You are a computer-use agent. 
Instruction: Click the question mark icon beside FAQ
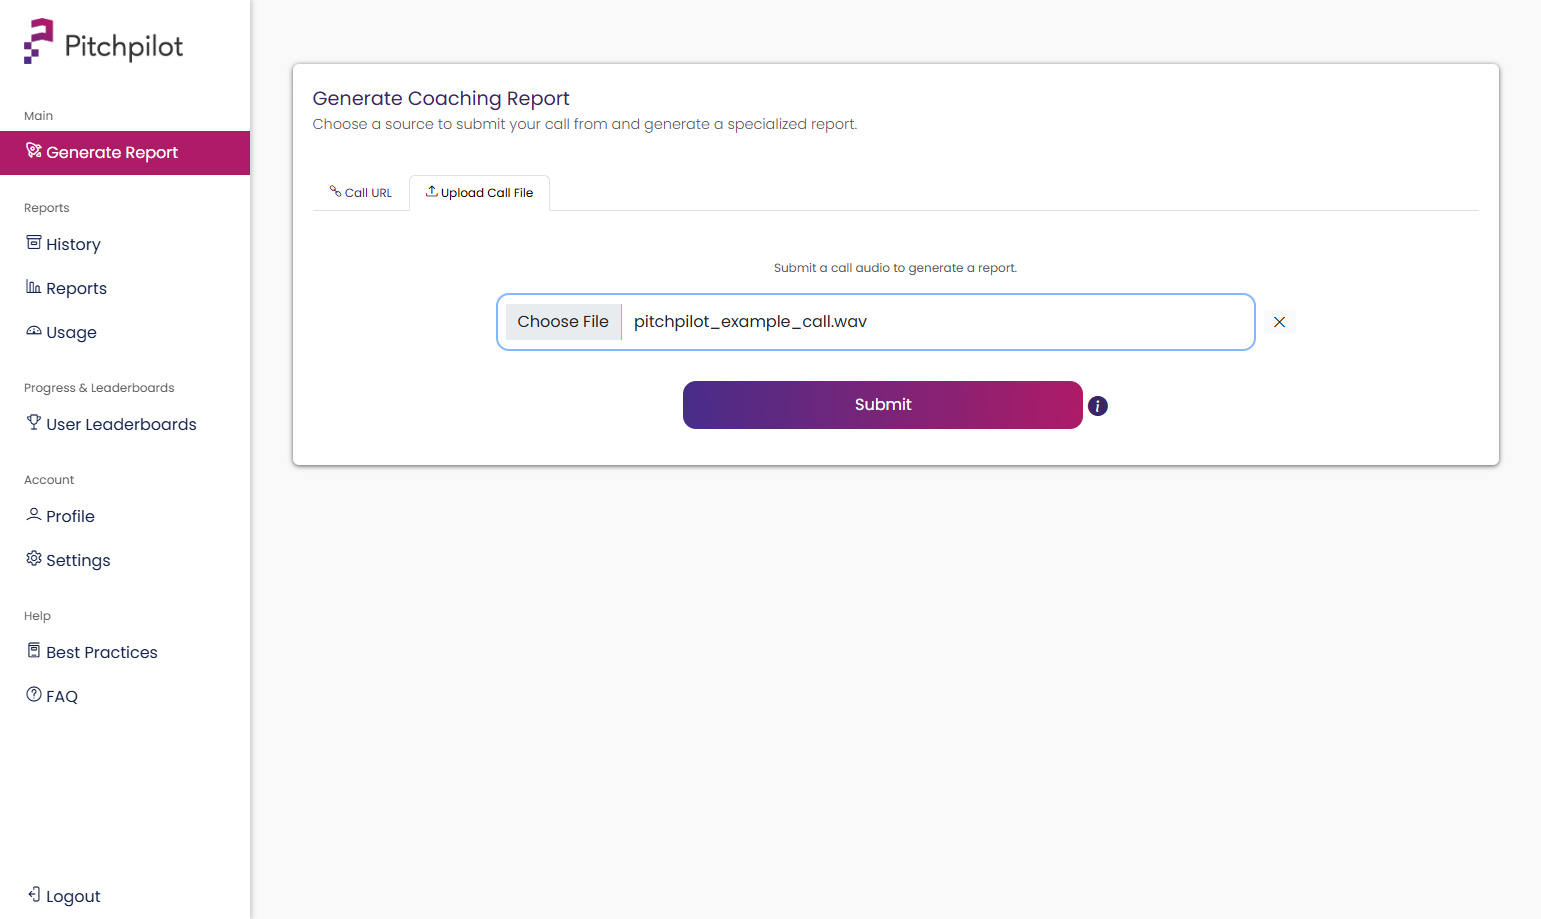click(x=34, y=695)
